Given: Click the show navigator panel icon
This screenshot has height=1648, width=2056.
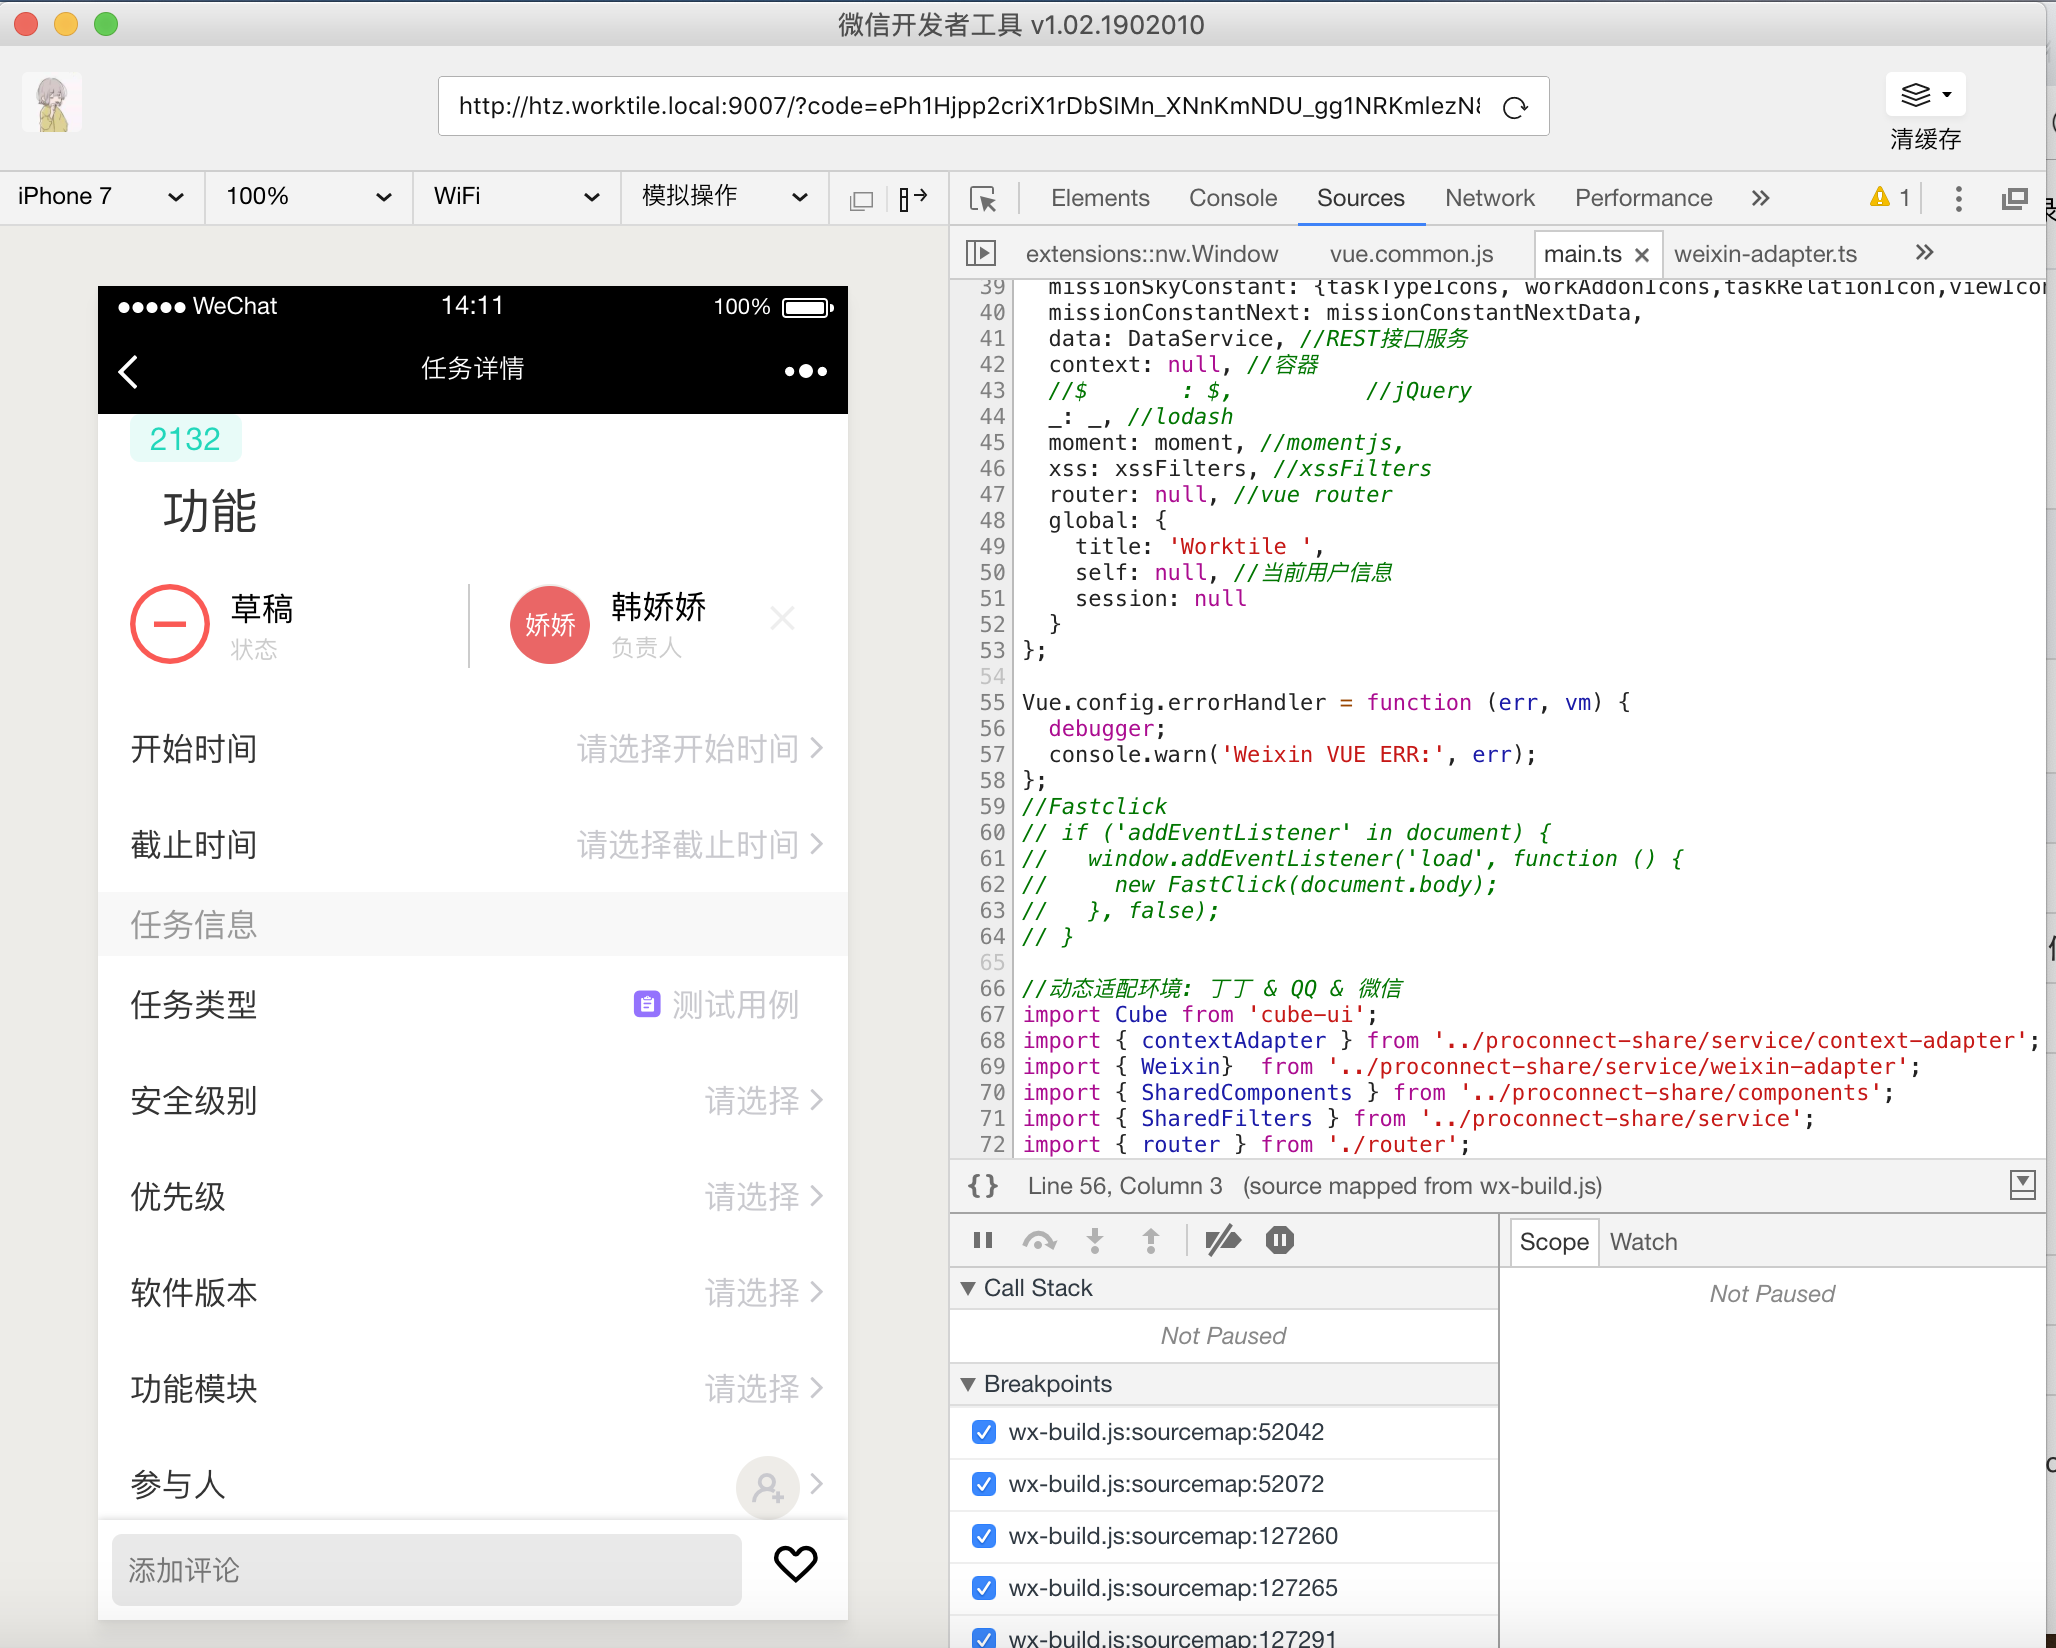Looking at the screenshot, I should (983, 252).
